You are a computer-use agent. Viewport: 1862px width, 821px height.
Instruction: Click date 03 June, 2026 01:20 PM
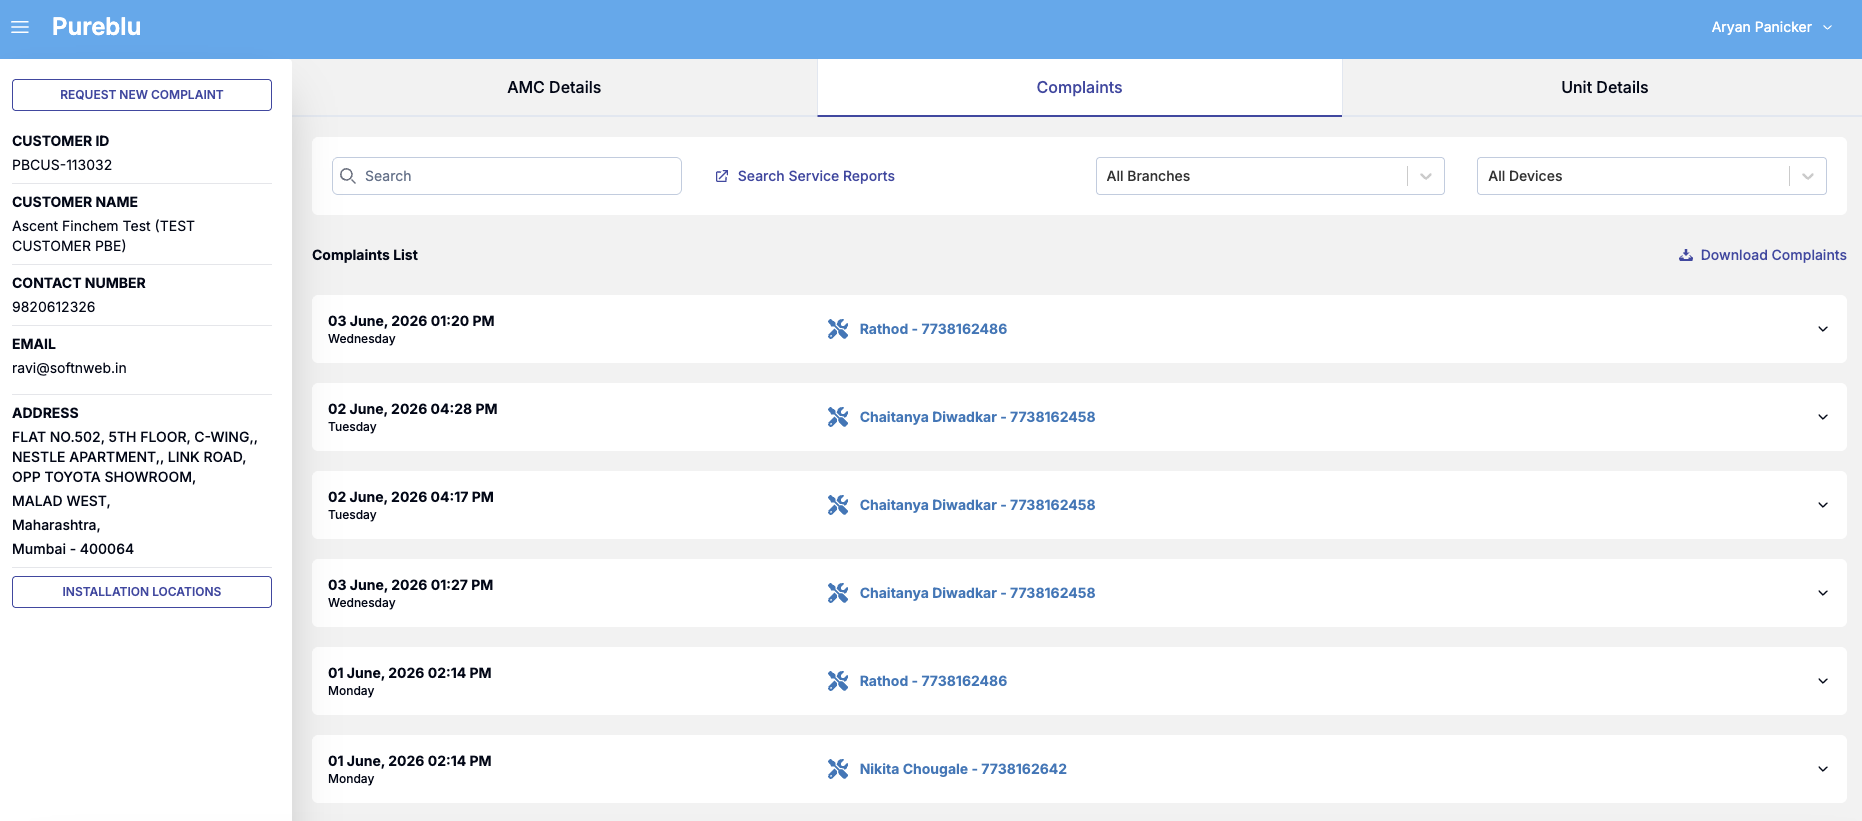(x=411, y=321)
